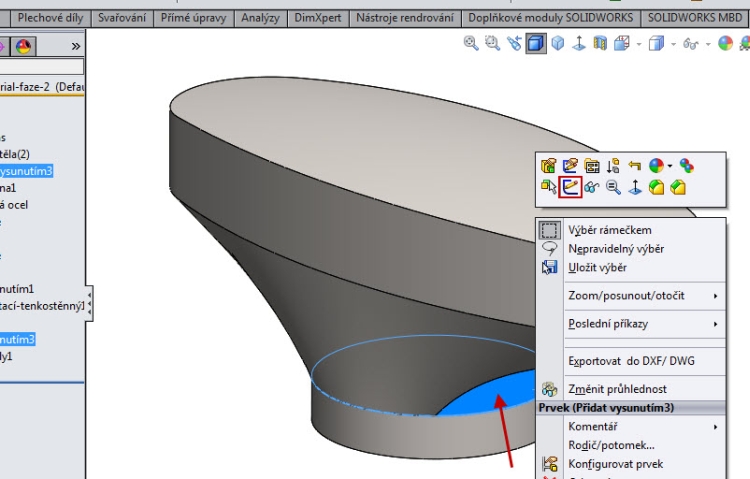
Task: Switch to Svařování tab
Action: 122,18
